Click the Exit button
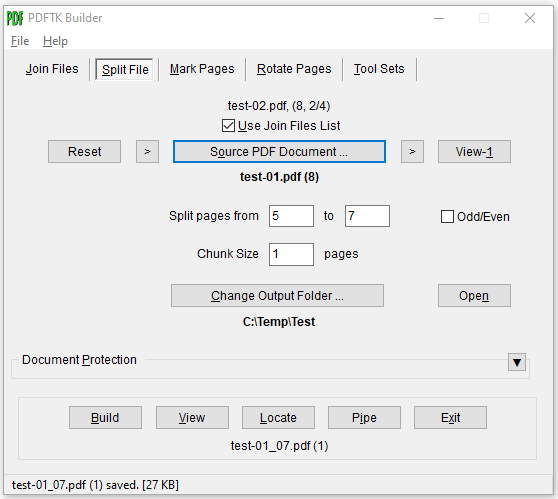Image resolution: width=558 pixels, height=499 pixels. pos(450,417)
